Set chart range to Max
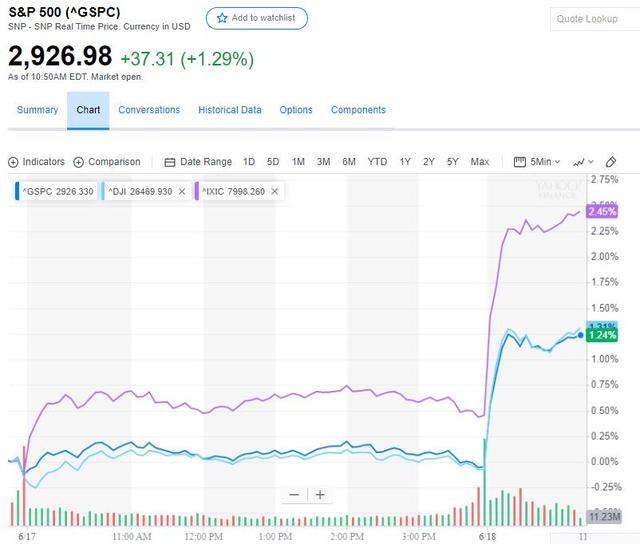 [x=480, y=162]
